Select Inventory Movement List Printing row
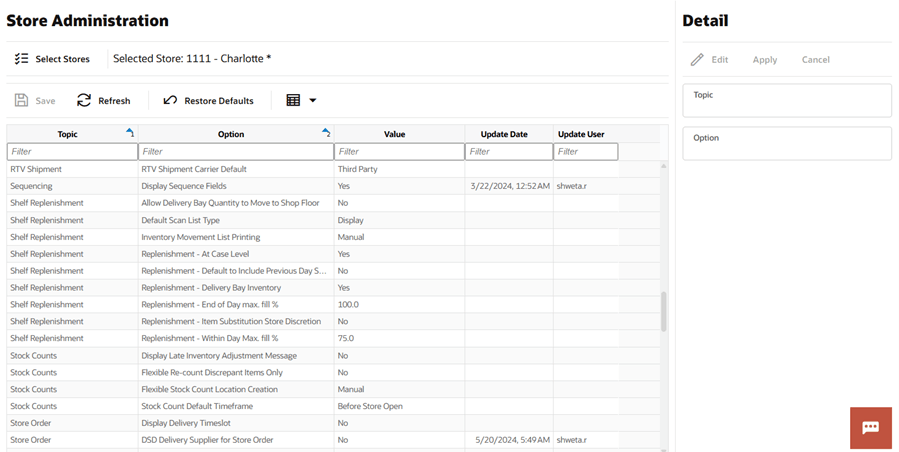The image size is (899, 452). (333, 237)
